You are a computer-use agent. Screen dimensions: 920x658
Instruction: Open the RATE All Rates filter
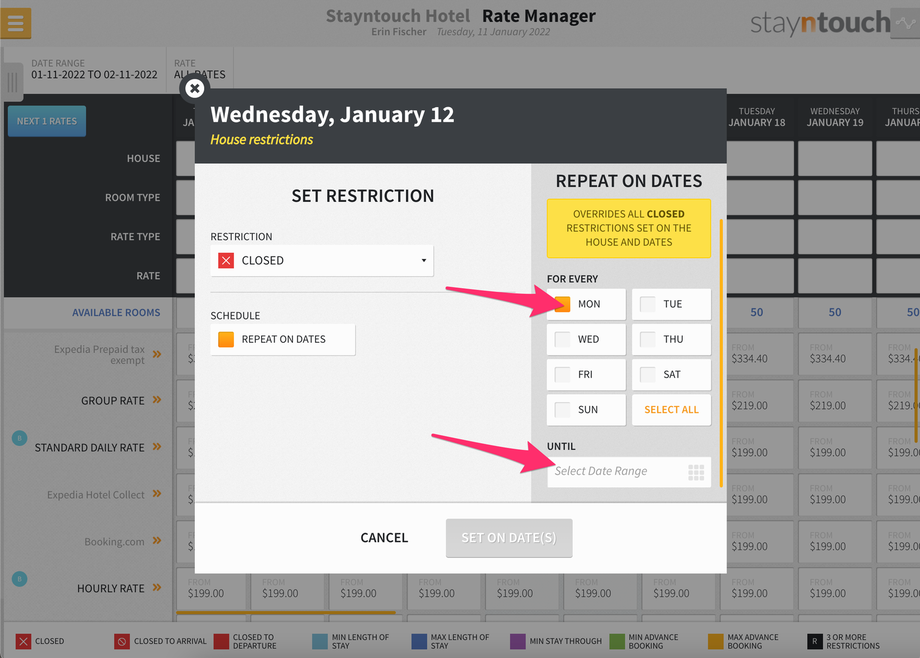[199, 69]
